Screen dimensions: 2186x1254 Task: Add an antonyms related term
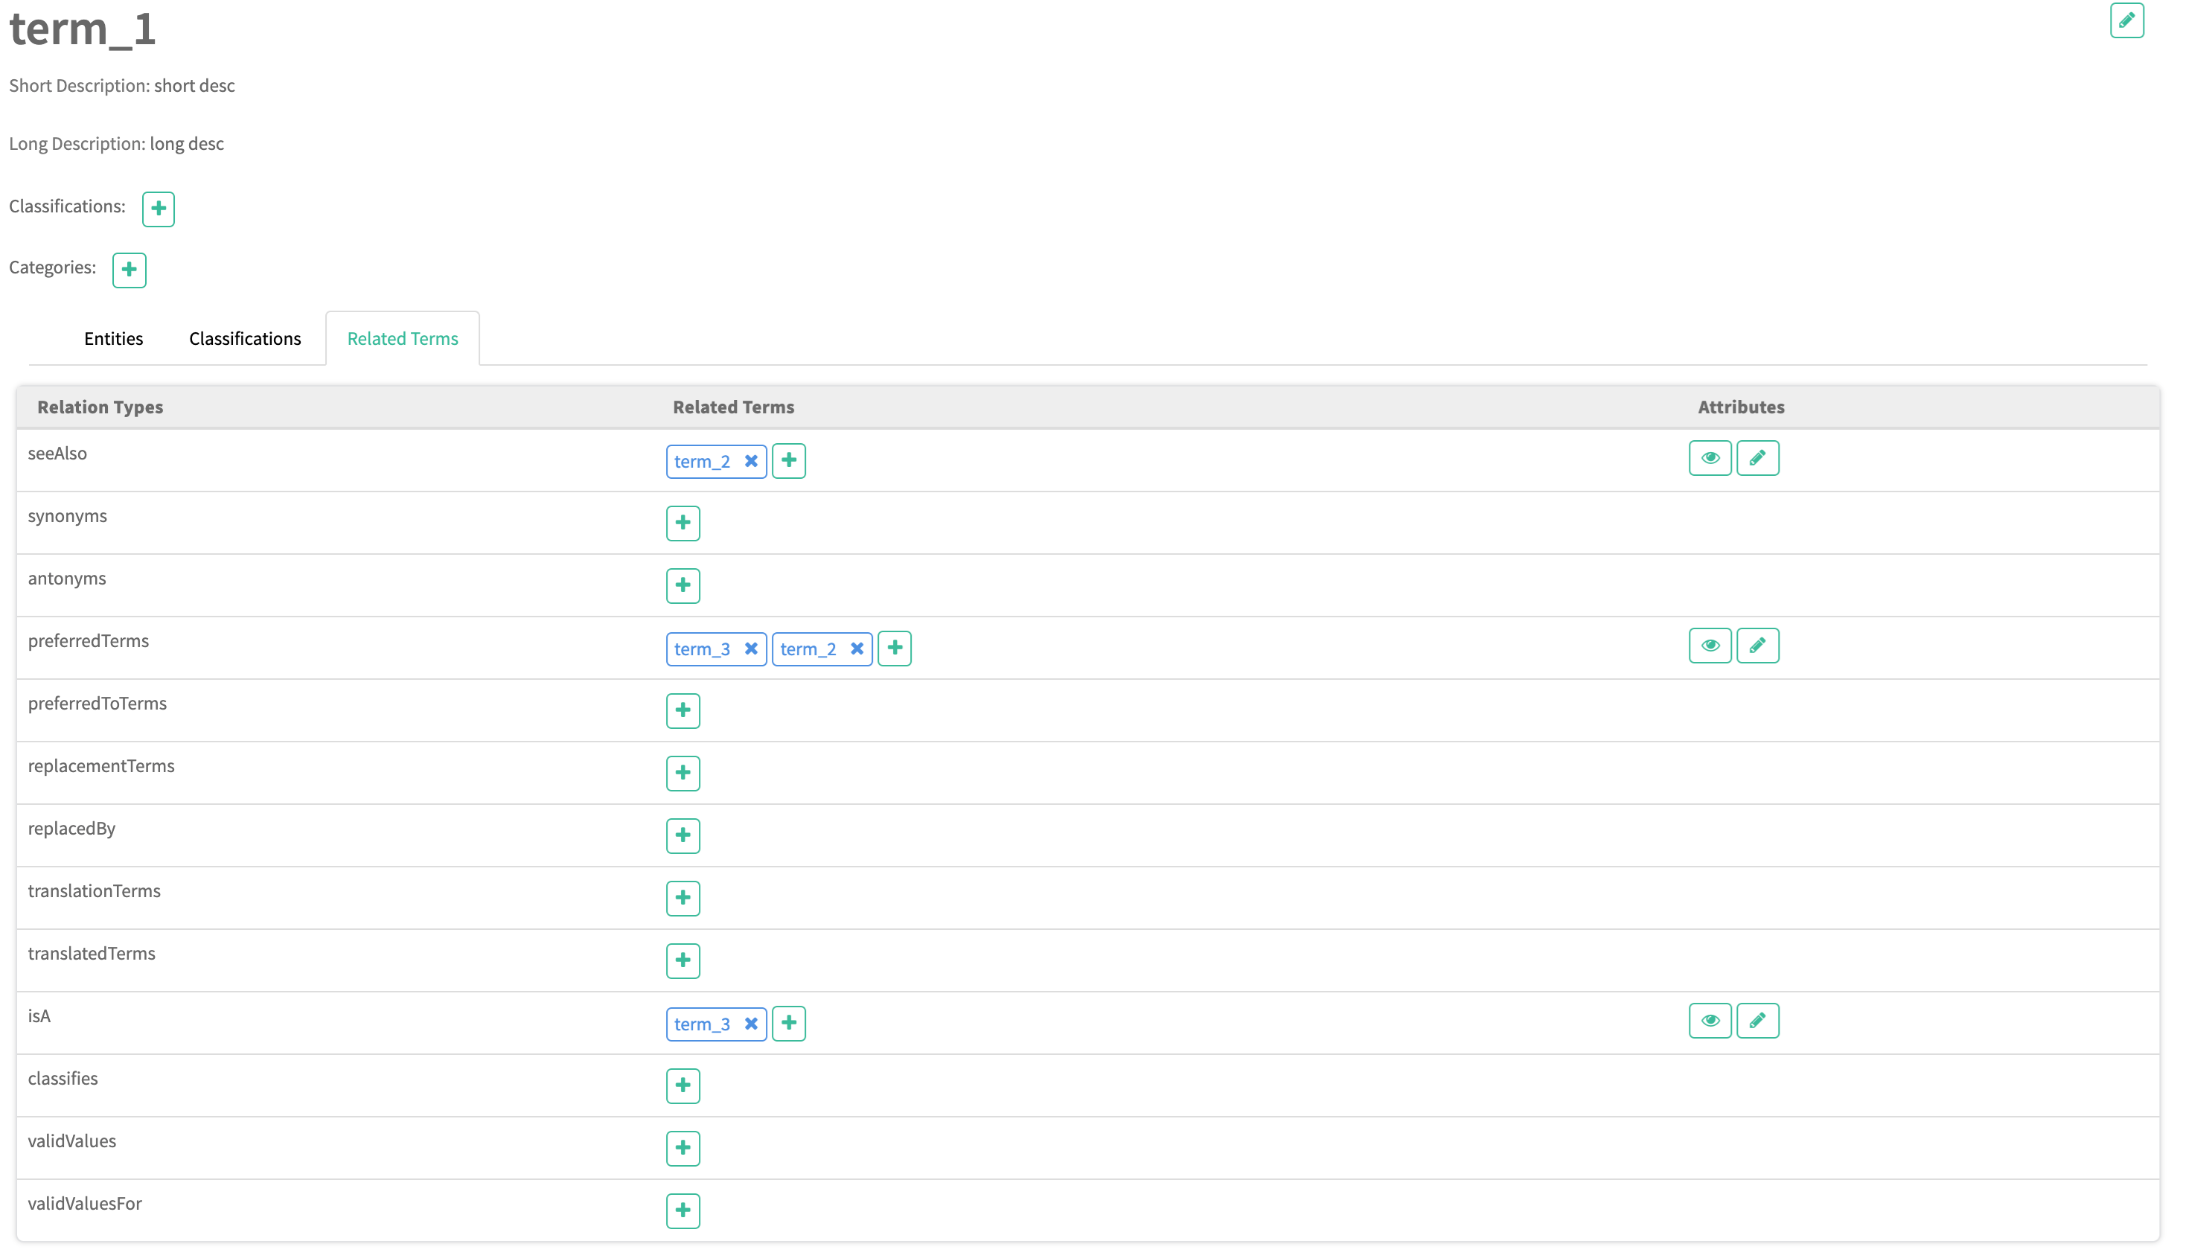click(x=683, y=585)
